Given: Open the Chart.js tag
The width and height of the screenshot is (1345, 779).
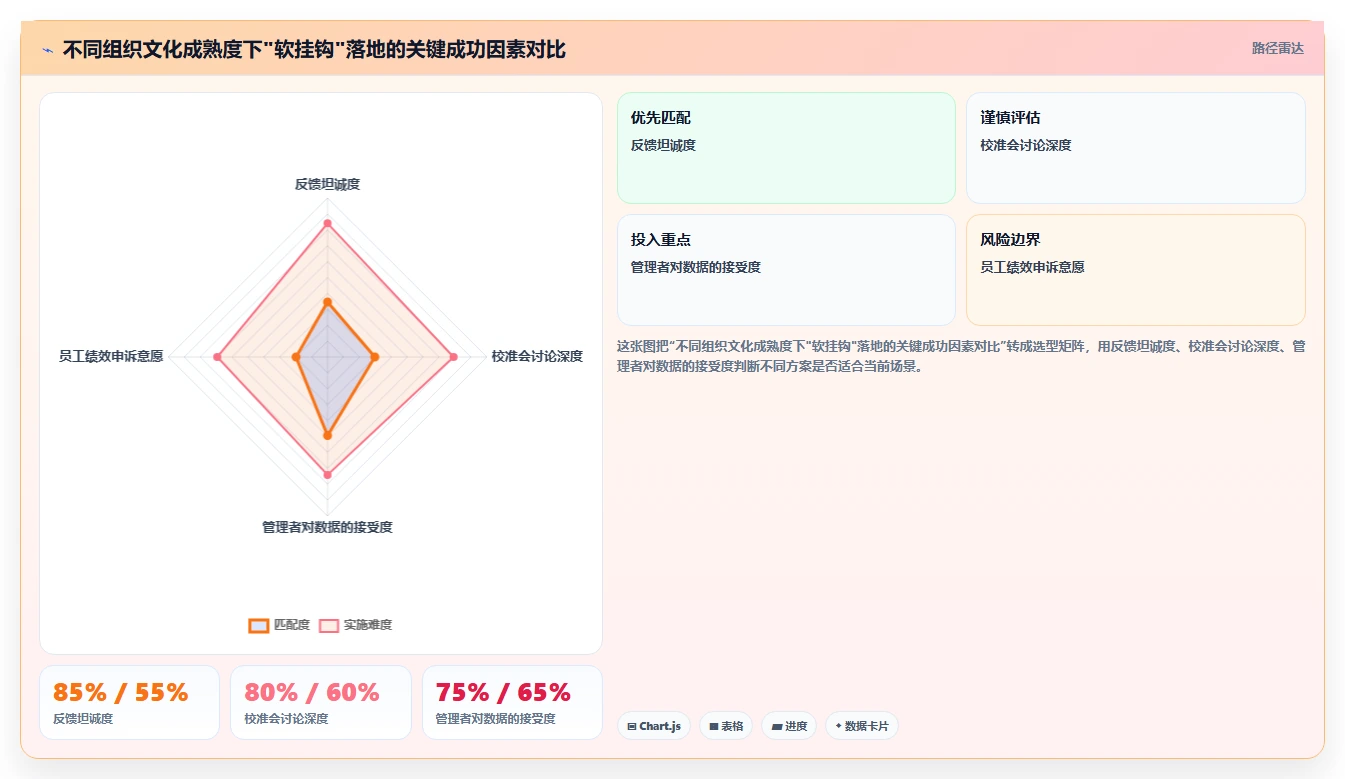Looking at the screenshot, I should 654,726.
